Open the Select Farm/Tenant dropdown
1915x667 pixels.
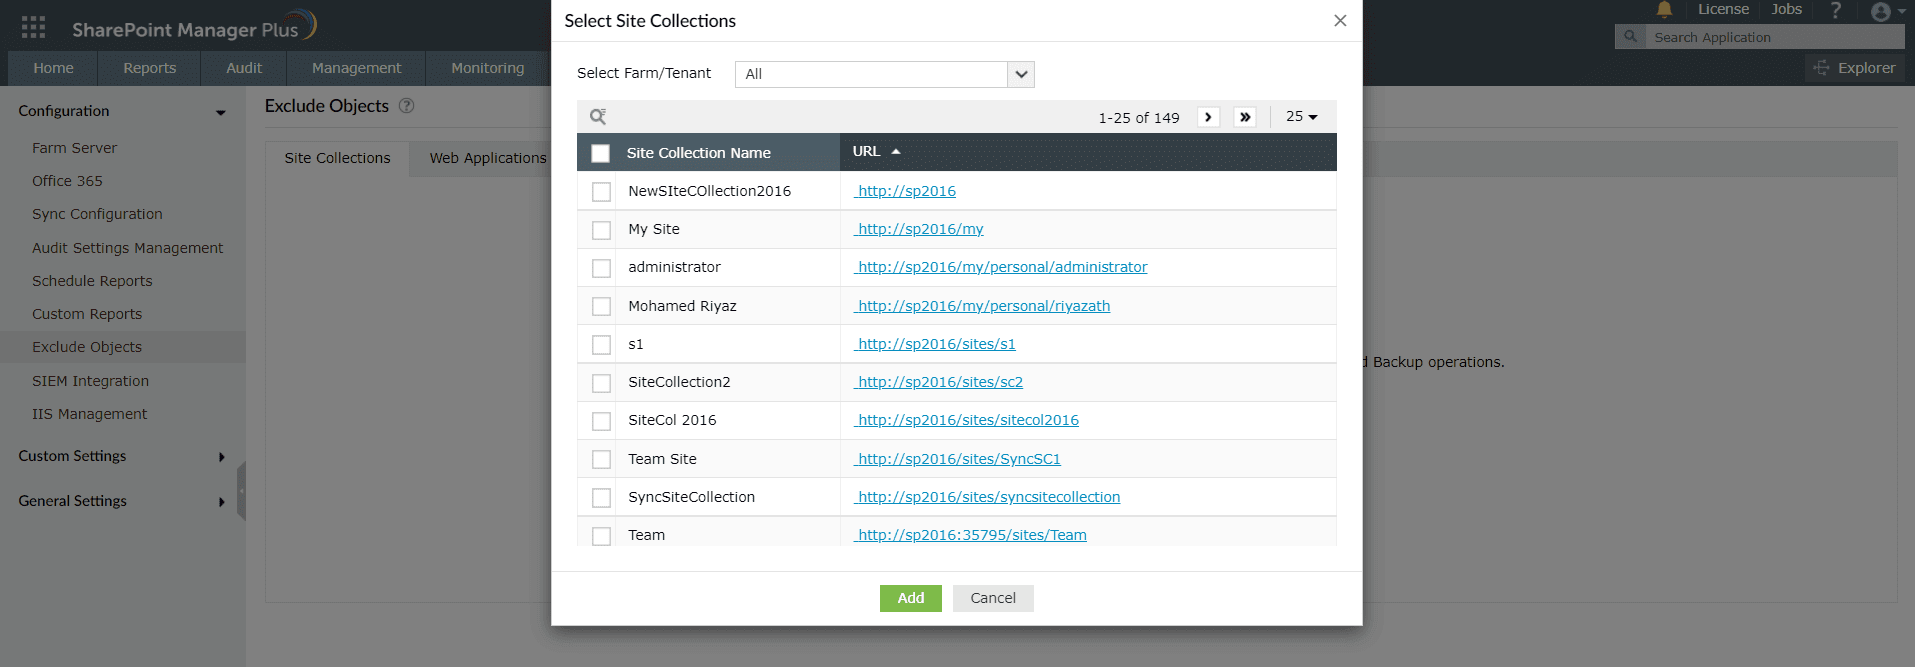coord(884,74)
